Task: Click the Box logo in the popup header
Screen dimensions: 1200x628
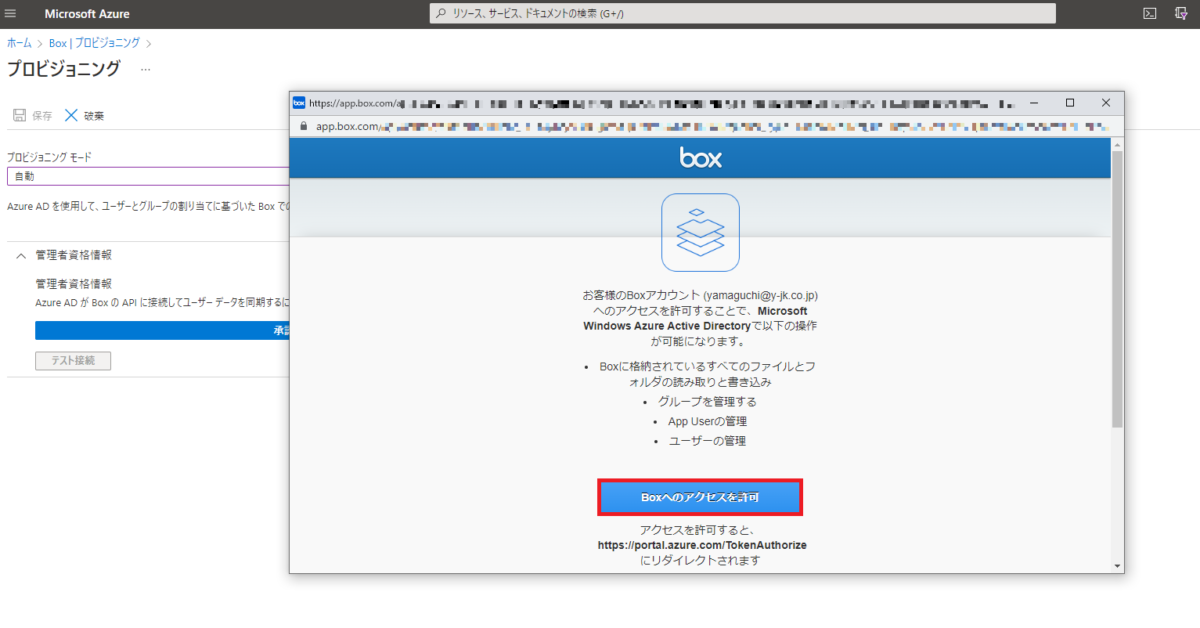Action: 700,157
